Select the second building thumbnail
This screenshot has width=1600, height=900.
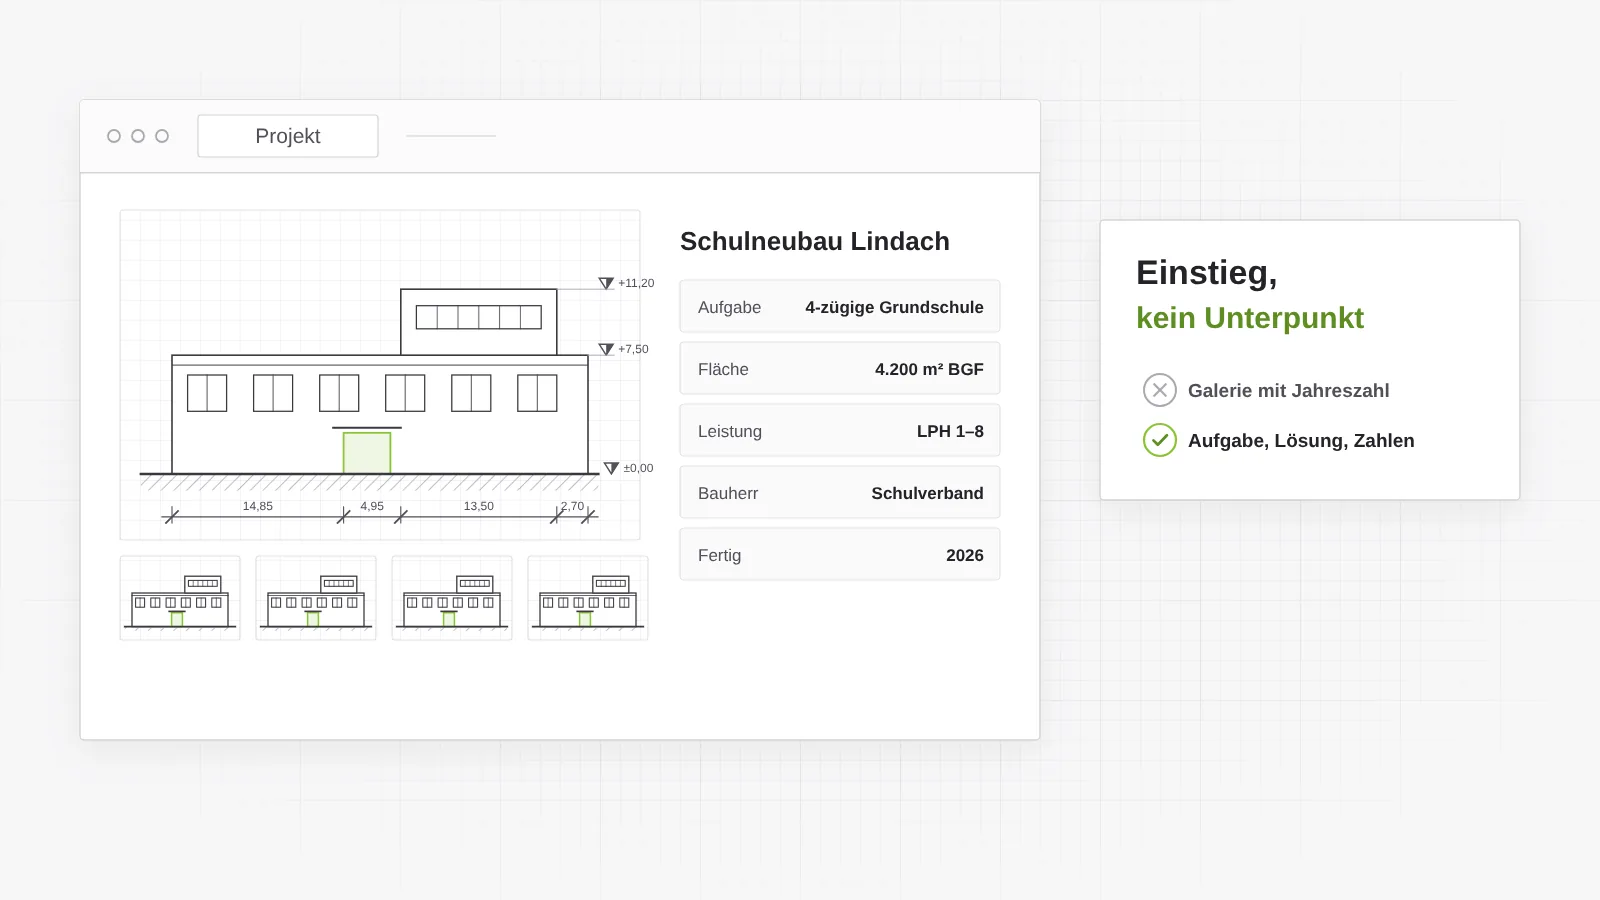click(x=316, y=598)
